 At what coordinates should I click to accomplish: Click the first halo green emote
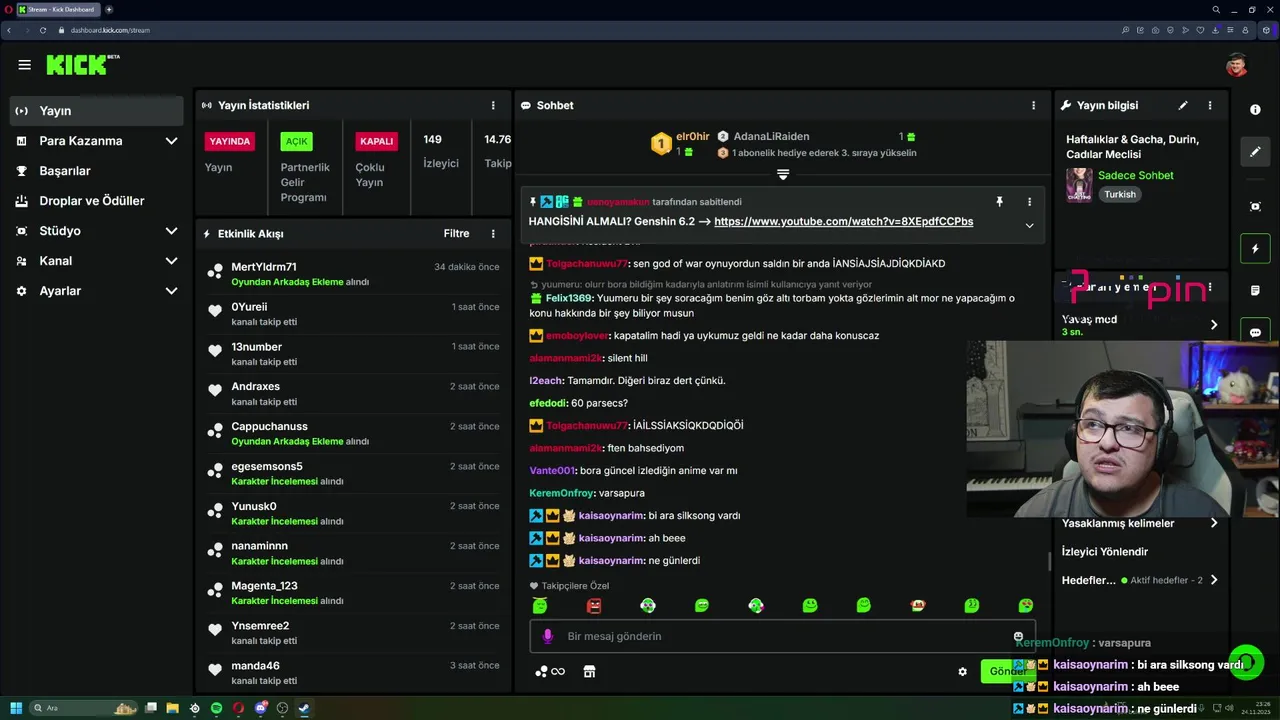point(540,606)
